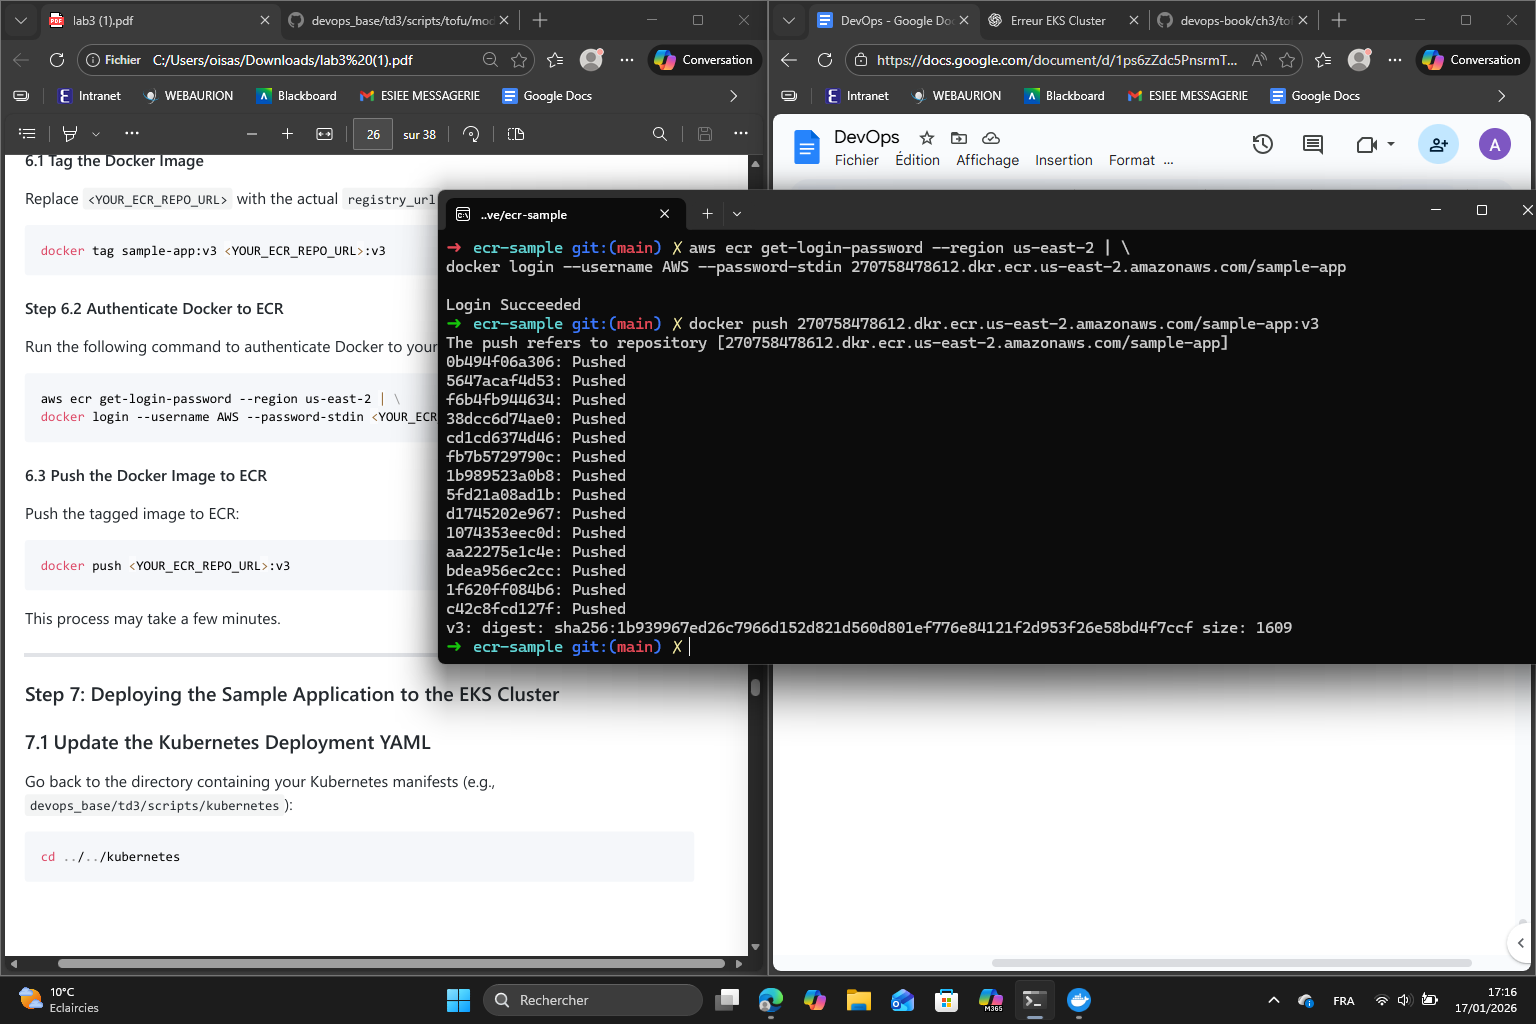Screen dimensions: 1536x1024
Task: Rotate the PDF page
Action: coord(471,134)
